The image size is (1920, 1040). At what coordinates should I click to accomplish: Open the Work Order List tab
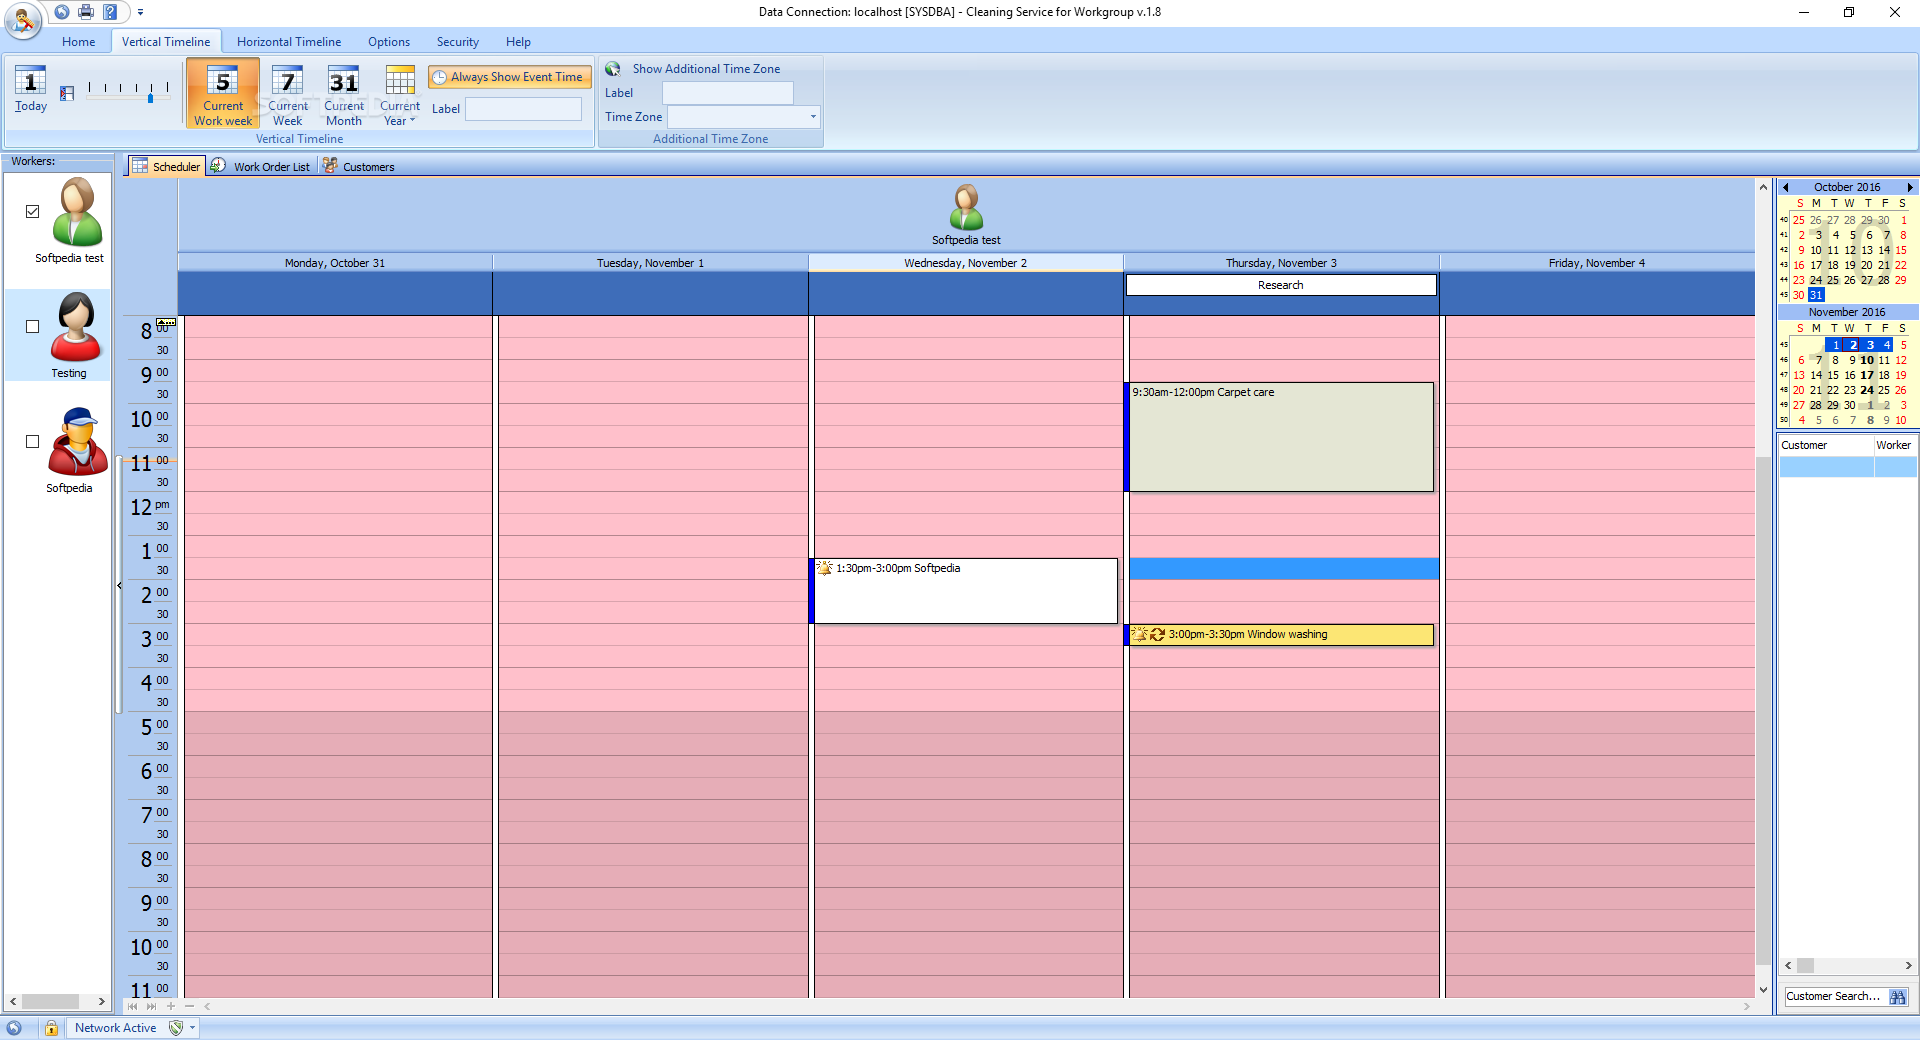coord(261,166)
